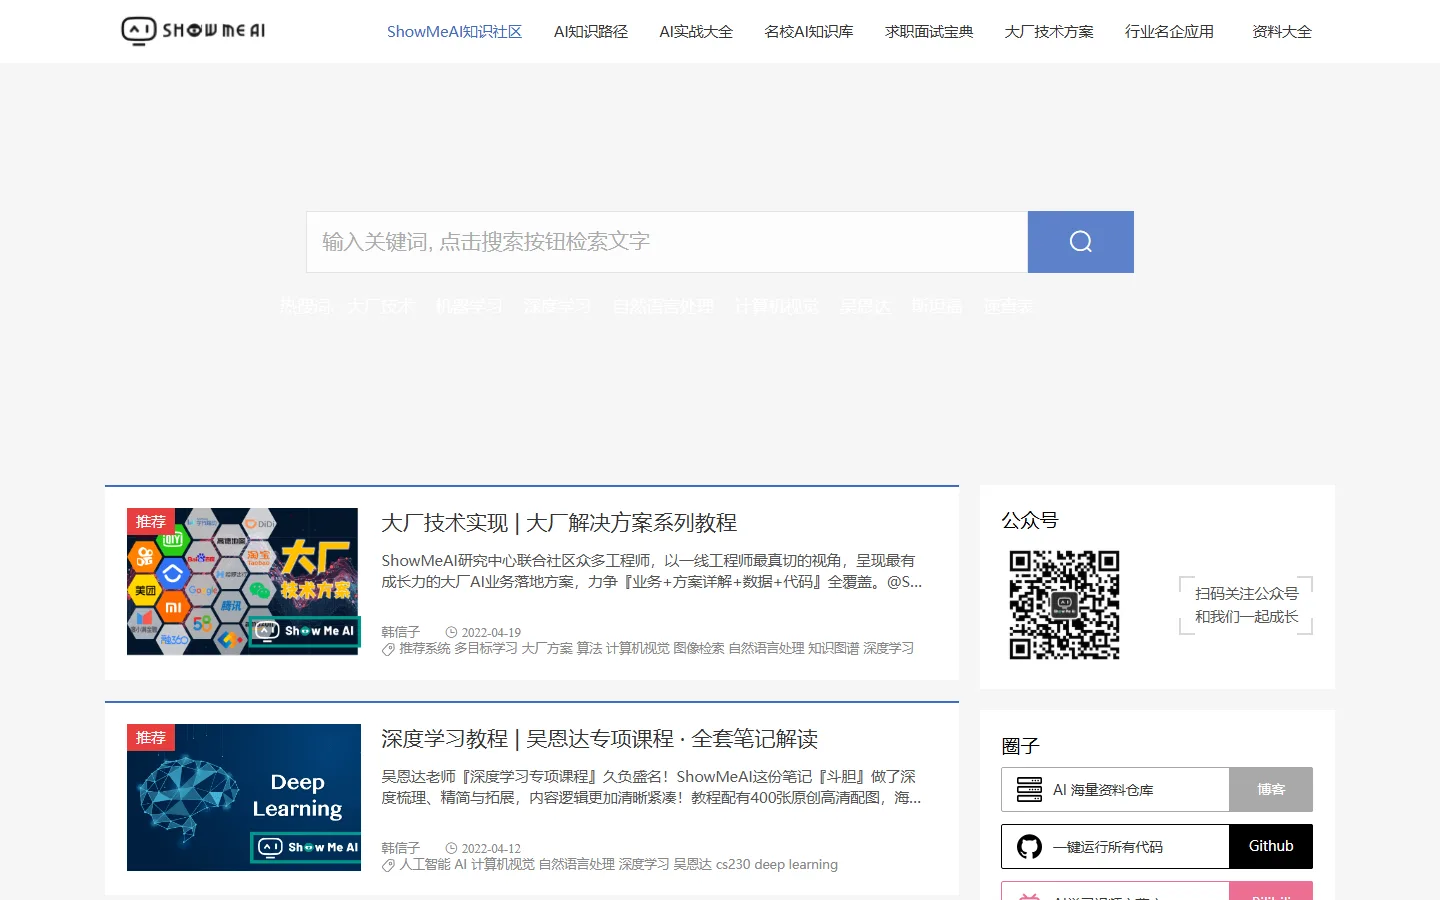
Task: Open the 求职面试宝典 menu
Action: 929,32
